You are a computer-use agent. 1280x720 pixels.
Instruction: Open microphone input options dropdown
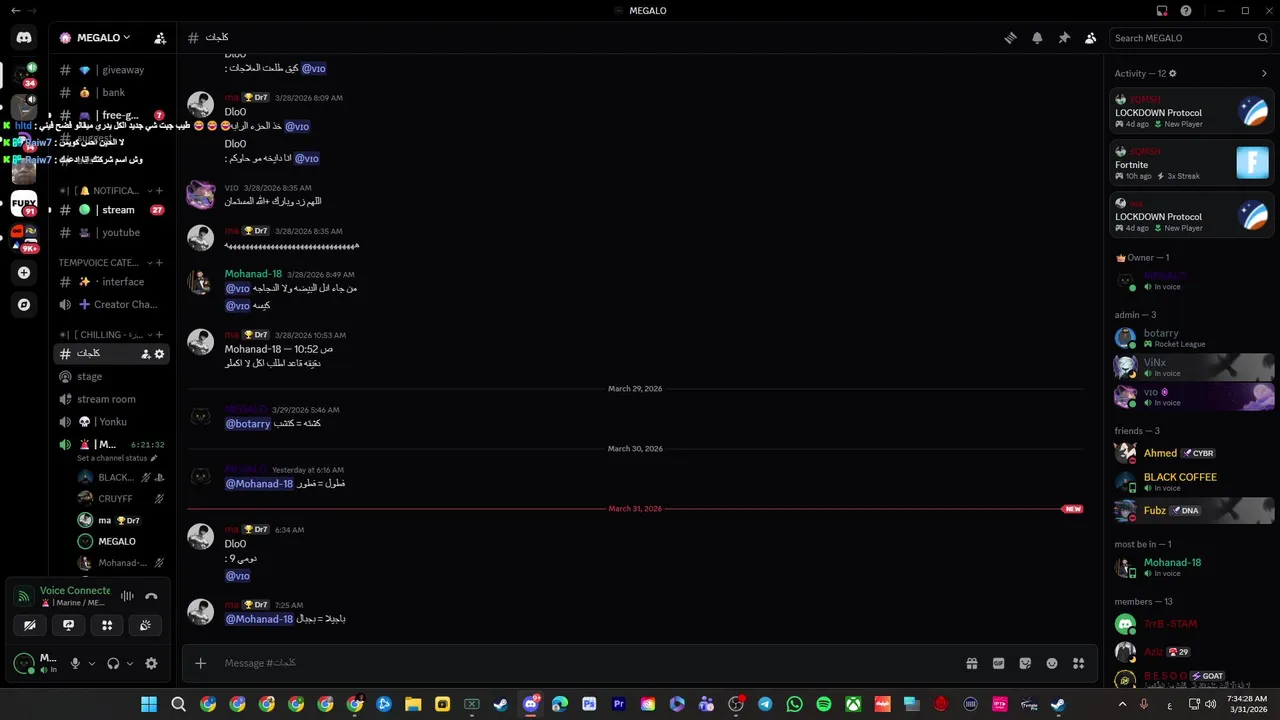92,663
